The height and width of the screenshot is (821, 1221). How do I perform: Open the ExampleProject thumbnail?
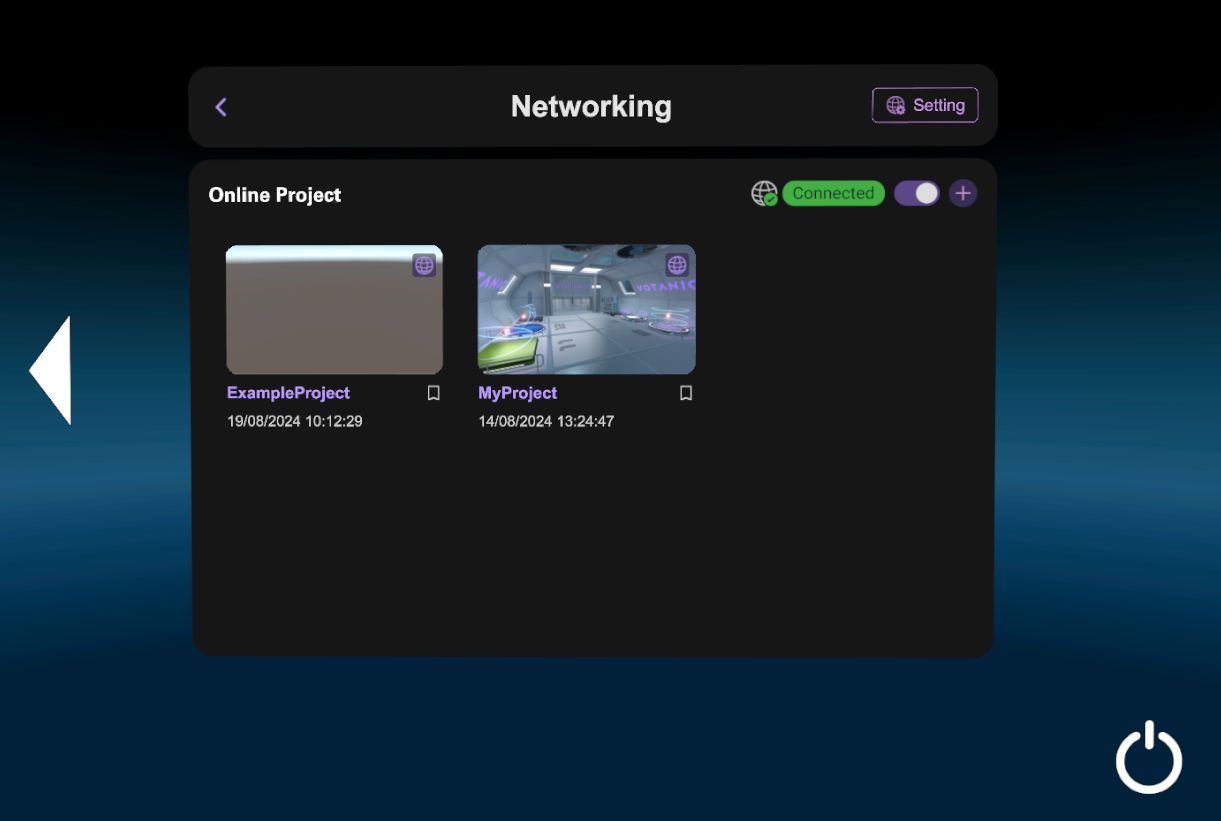click(334, 310)
